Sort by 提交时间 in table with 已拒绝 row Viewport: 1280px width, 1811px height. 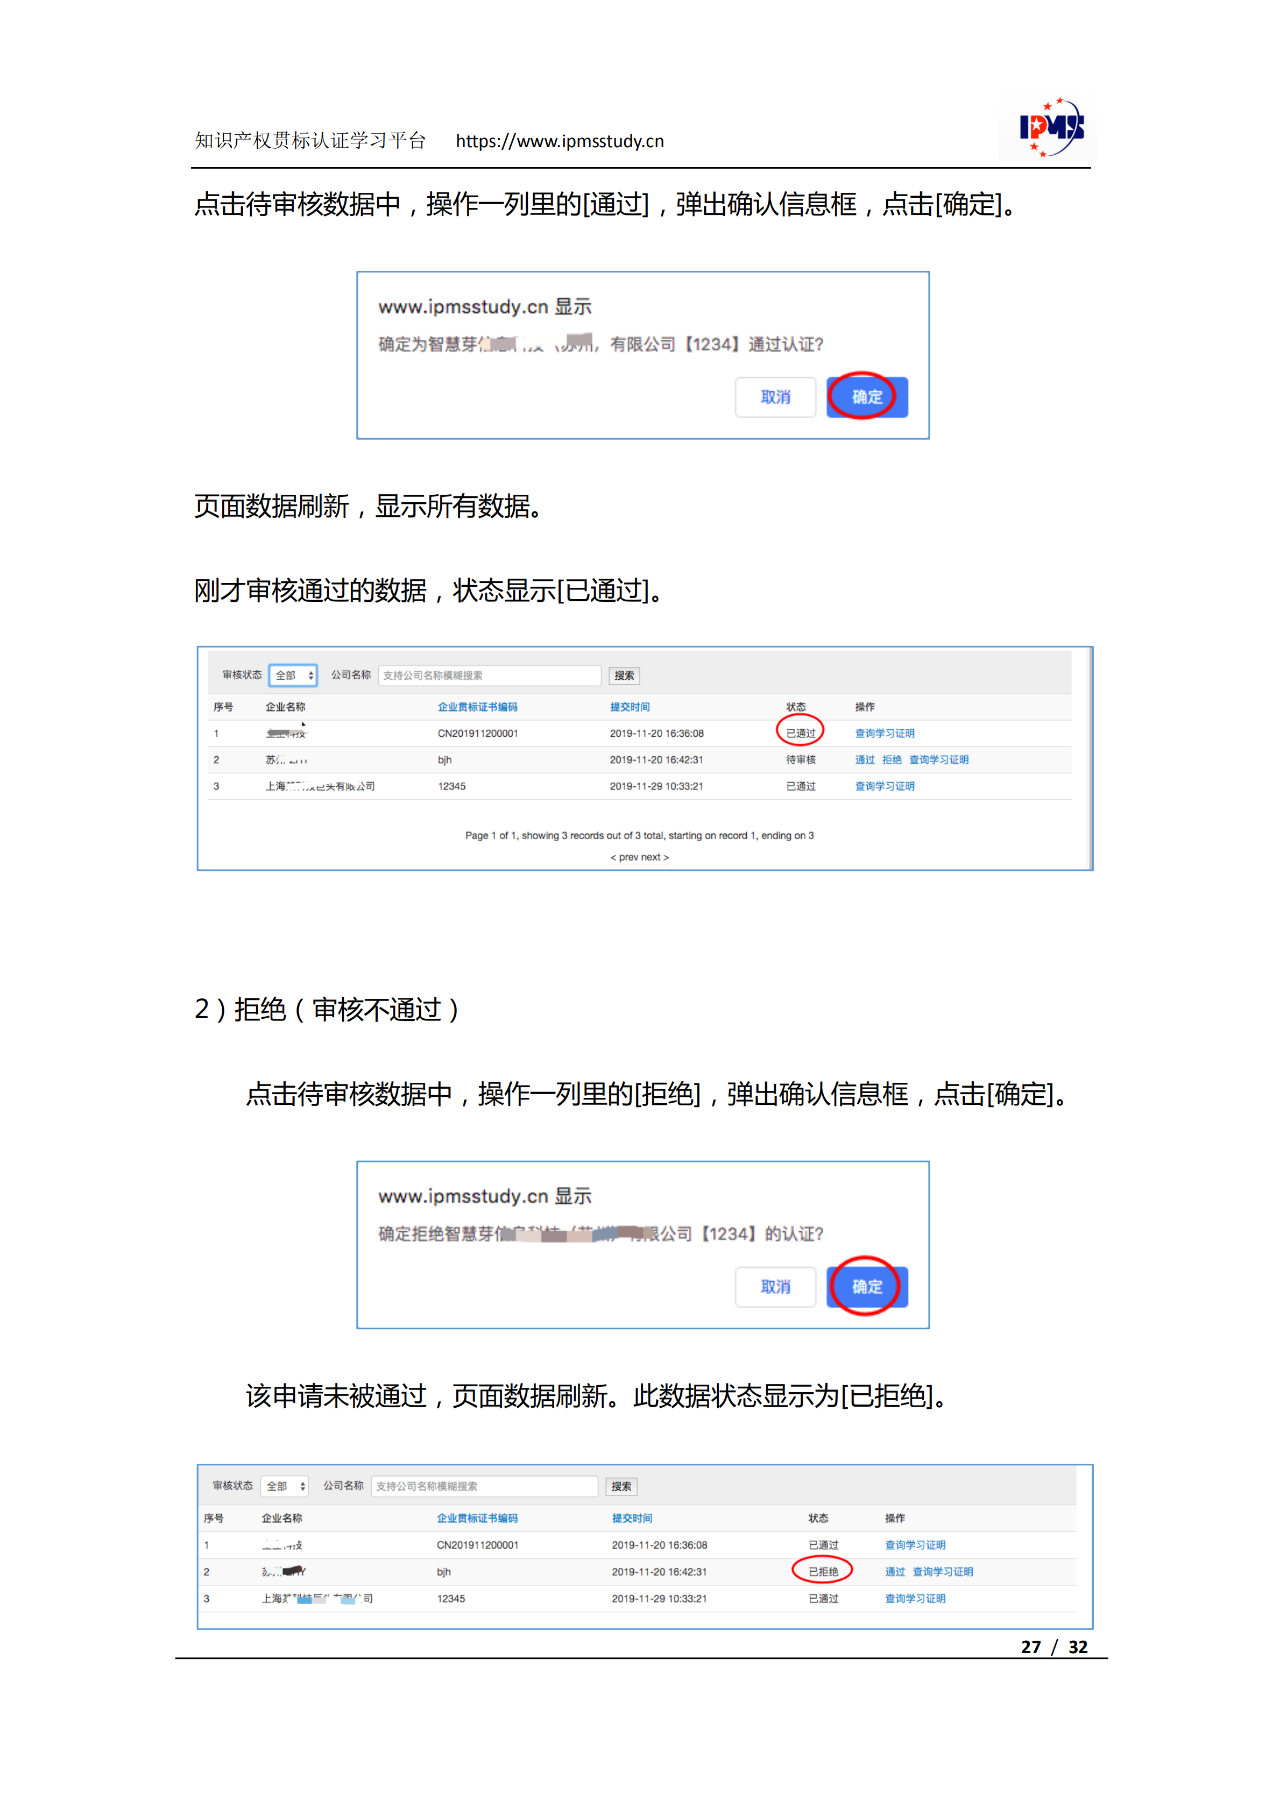click(632, 1518)
